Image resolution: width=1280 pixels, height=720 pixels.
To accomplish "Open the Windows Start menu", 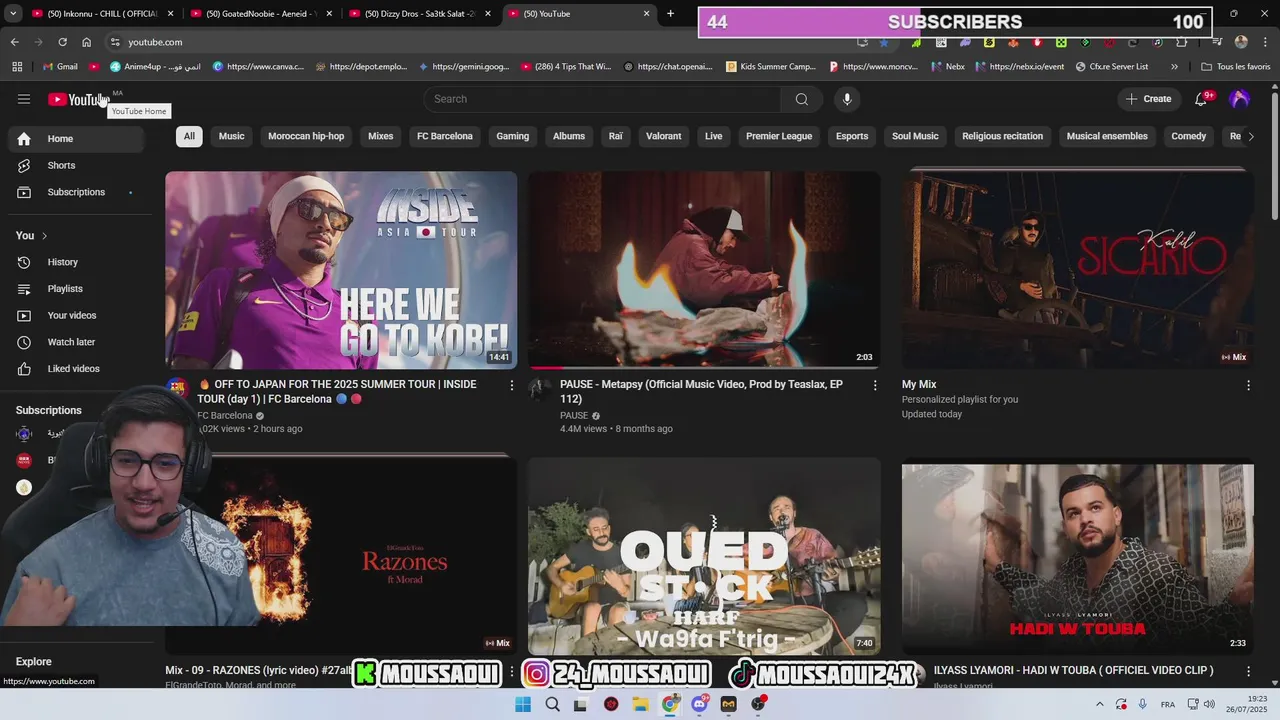I will pyautogui.click(x=523, y=704).
